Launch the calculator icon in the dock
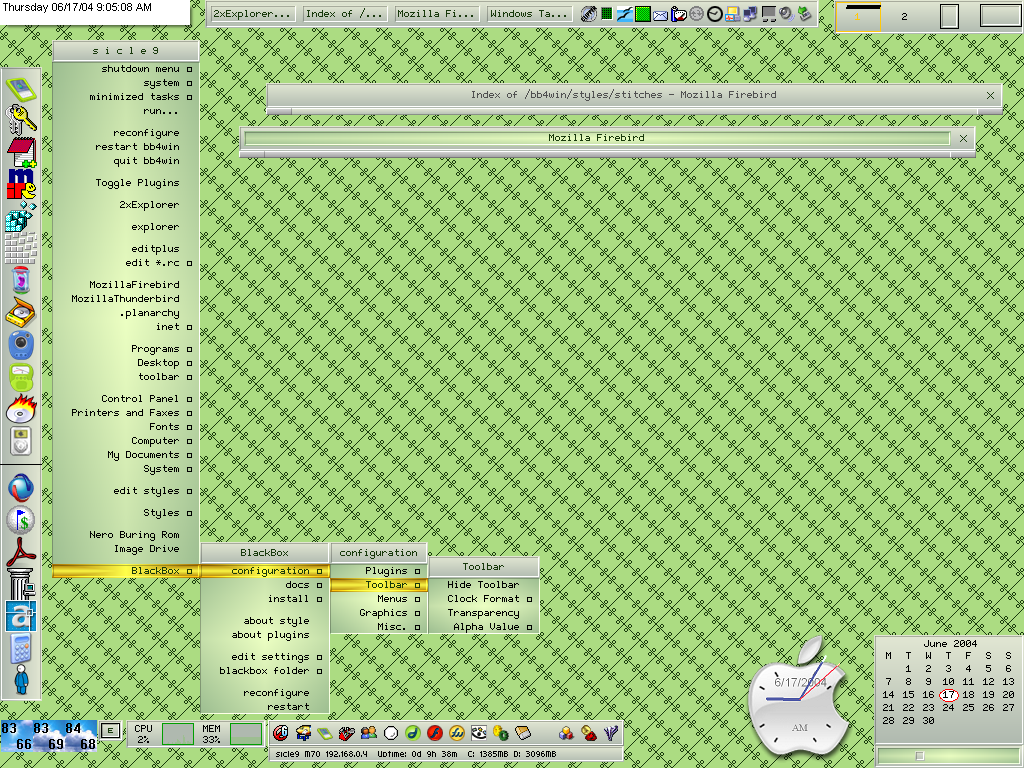 (x=21, y=648)
